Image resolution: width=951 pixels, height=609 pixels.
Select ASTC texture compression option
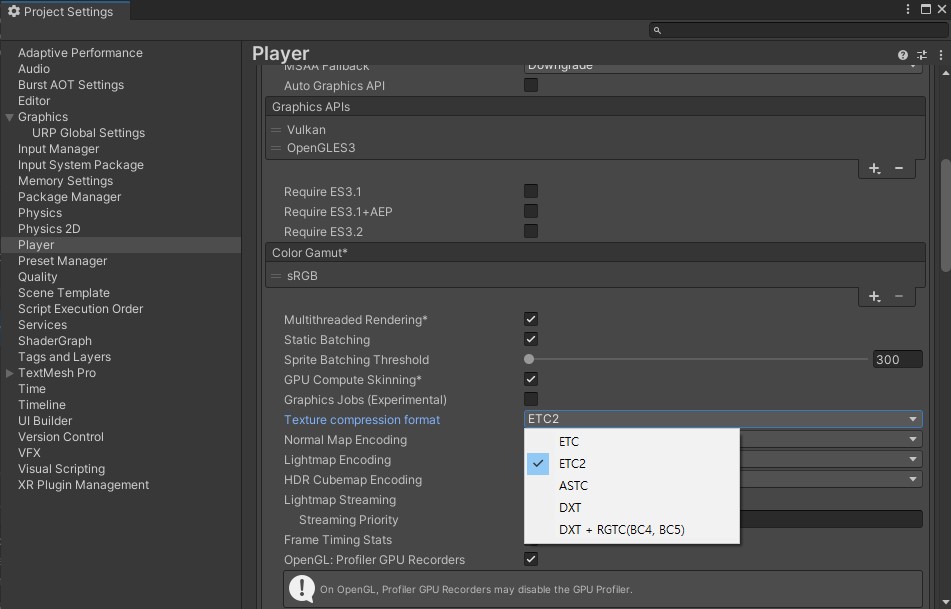(x=632, y=485)
